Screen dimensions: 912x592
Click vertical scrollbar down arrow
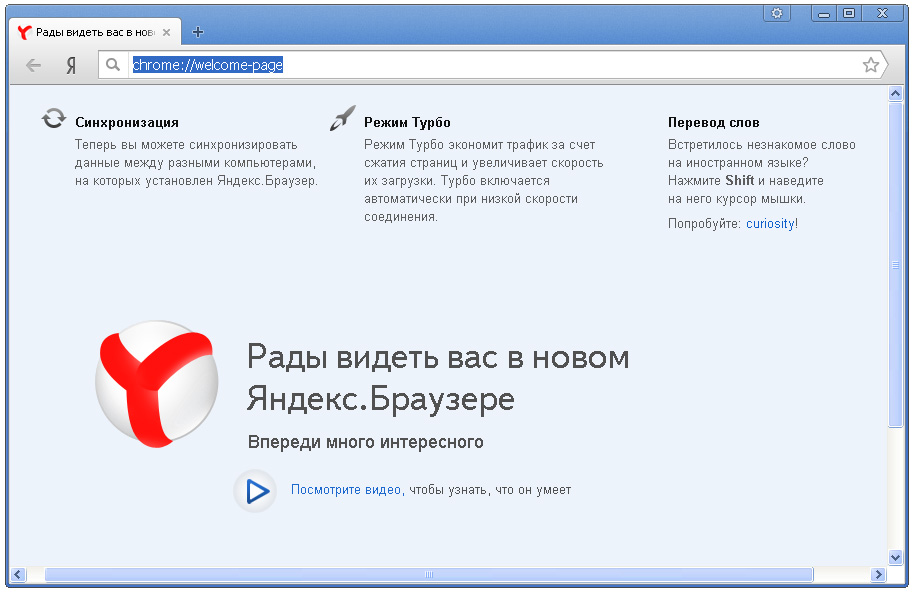[x=896, y=558]
